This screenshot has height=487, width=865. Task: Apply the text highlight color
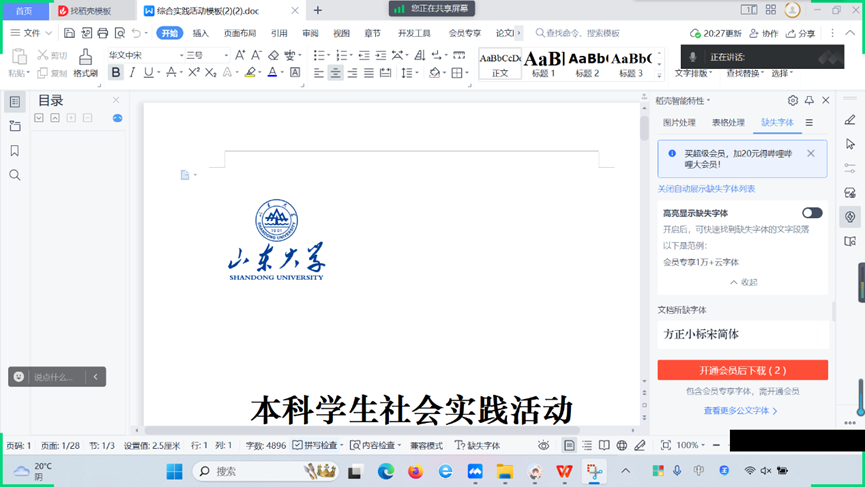[x=250, y=72]
